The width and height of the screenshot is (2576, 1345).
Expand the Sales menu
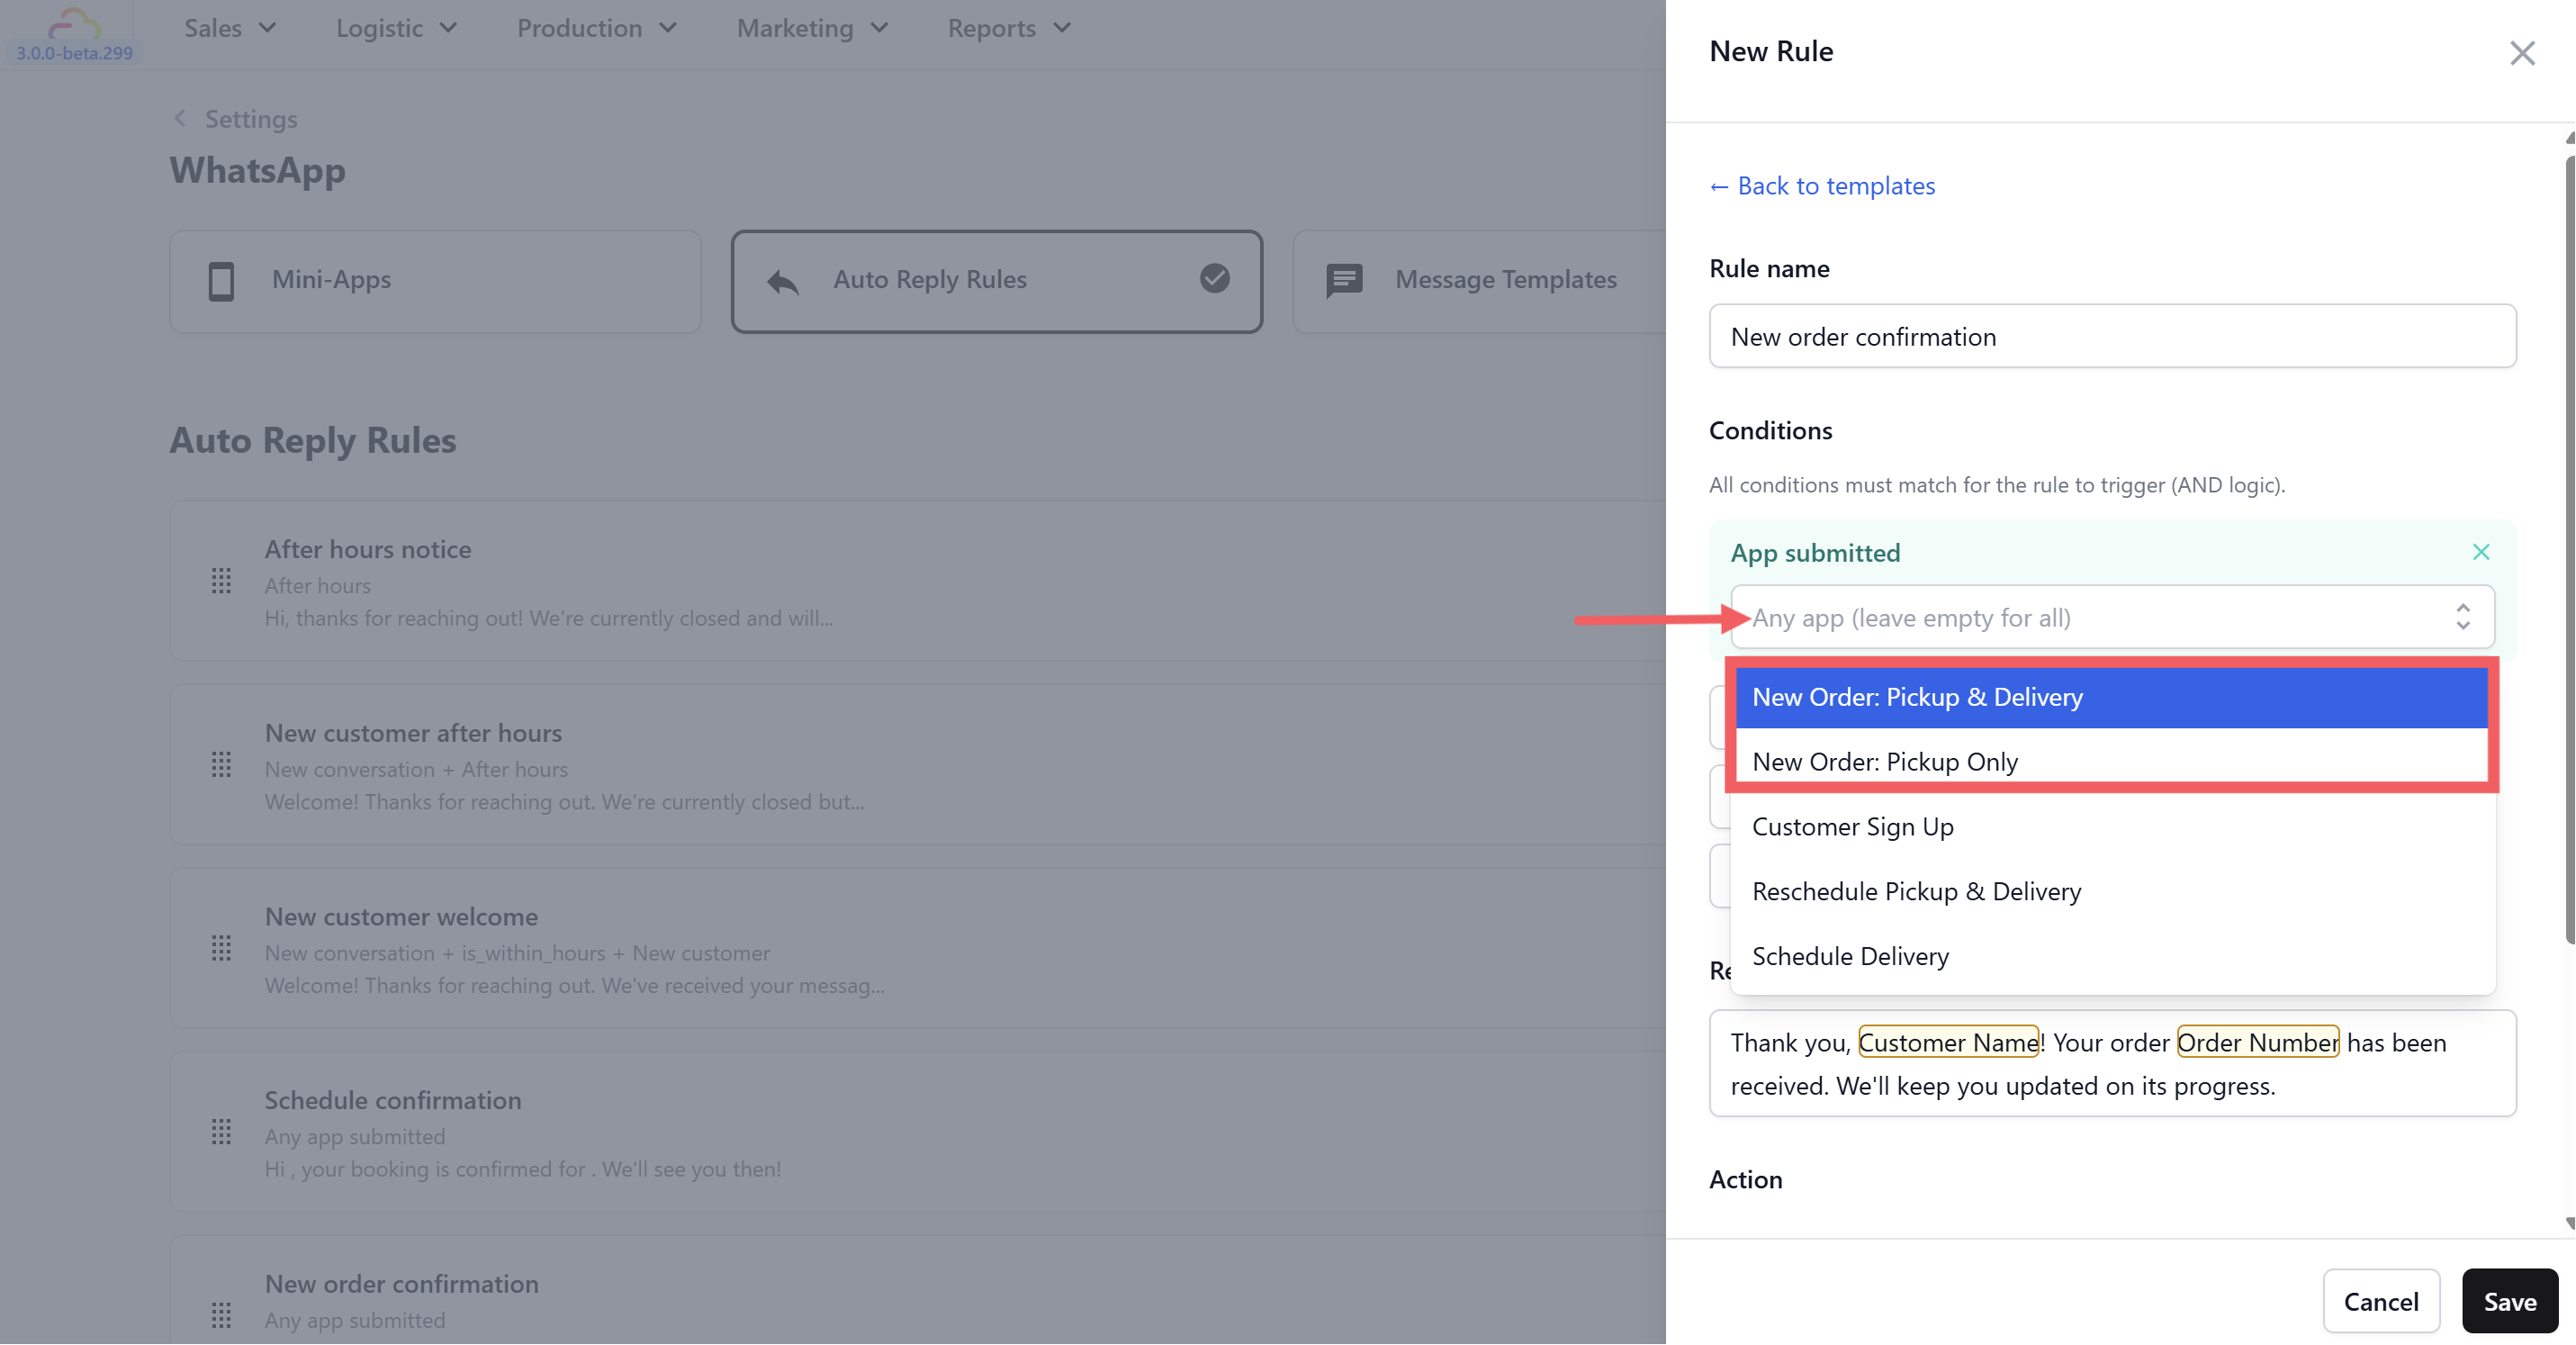tap(230, 28)
